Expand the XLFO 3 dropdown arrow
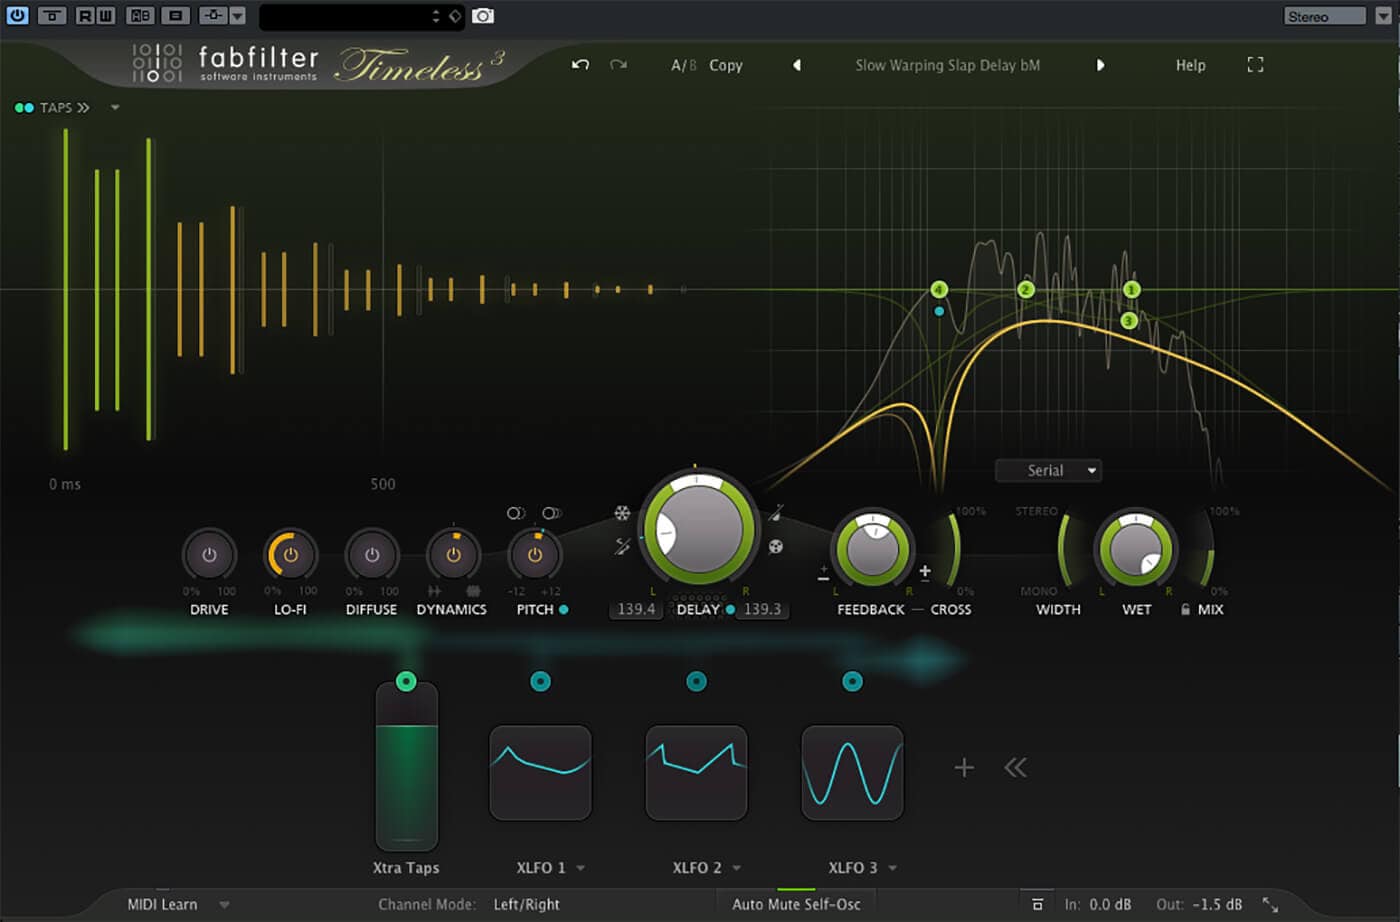This screenshot has width=1400, height=922. [892, 868]
